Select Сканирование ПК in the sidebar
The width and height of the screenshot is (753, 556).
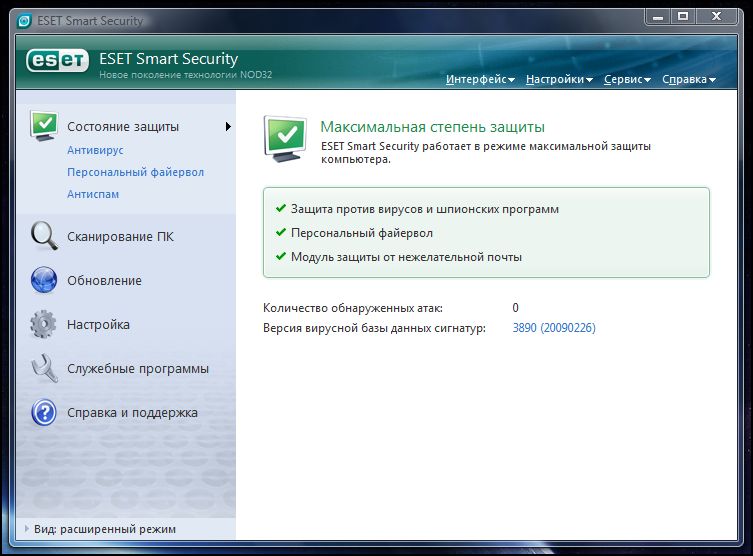pyautogui.click(x=120, y=237)
